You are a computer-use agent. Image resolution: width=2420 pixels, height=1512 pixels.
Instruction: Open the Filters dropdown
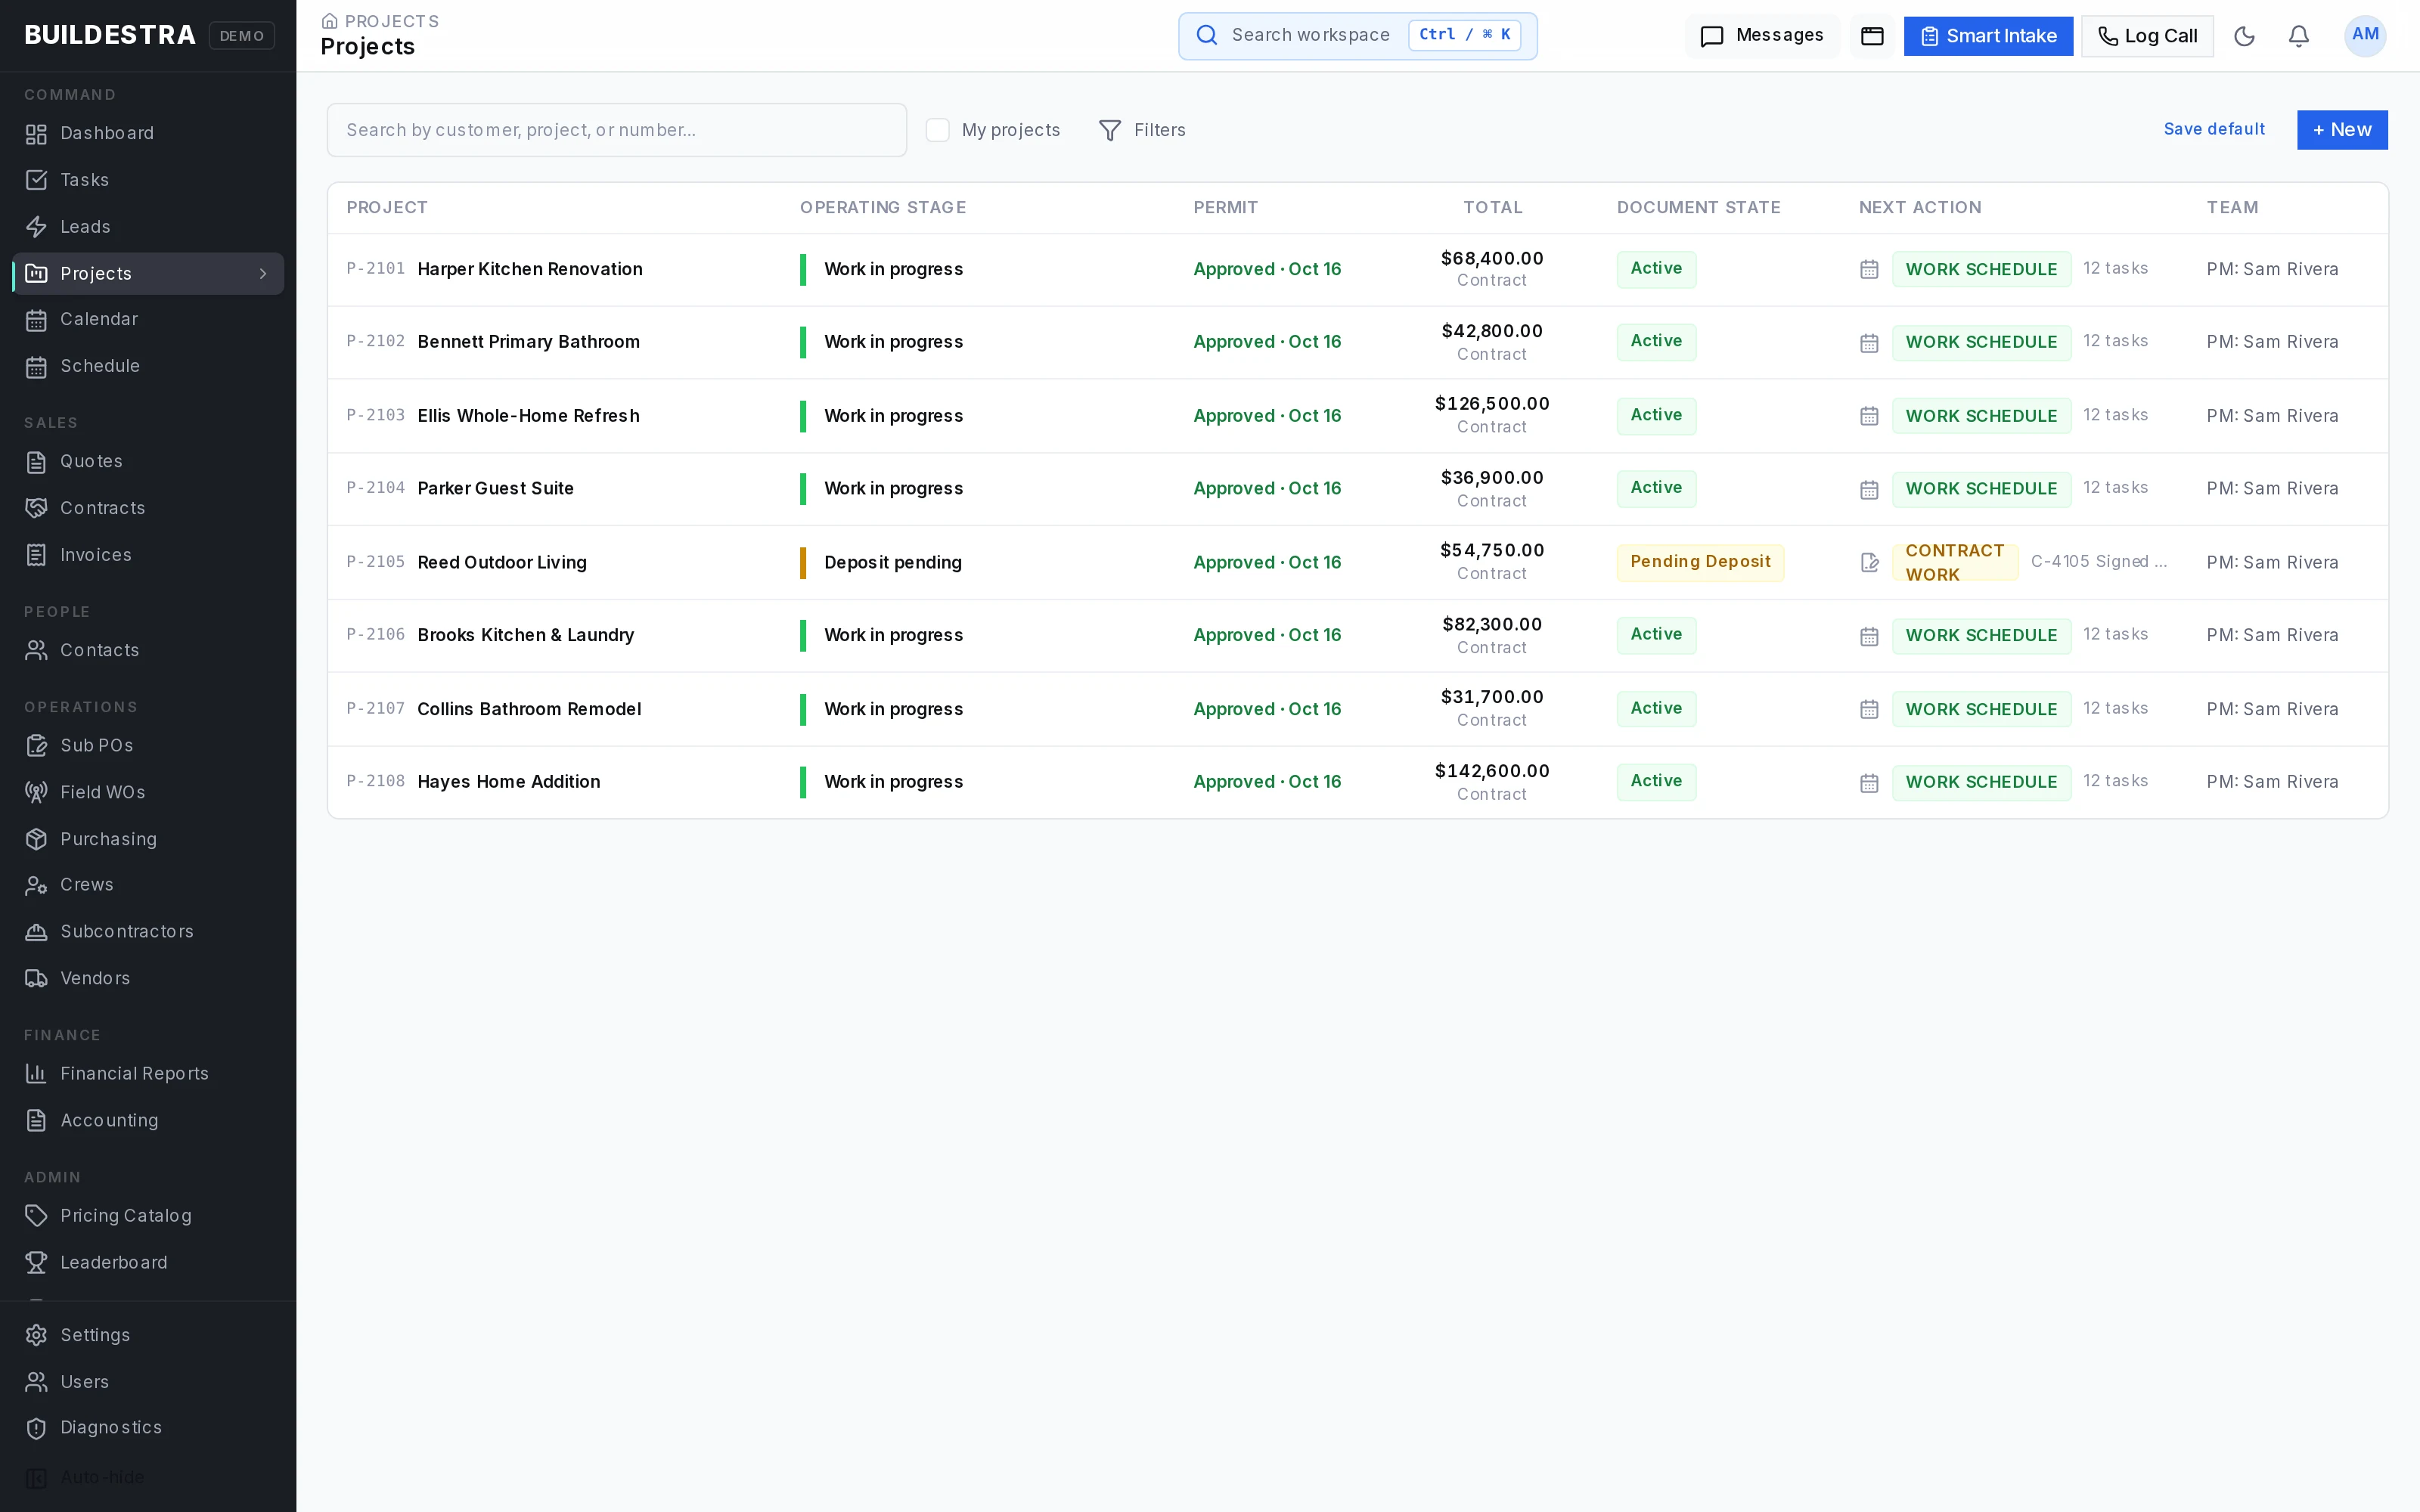tap(1142, 130)
